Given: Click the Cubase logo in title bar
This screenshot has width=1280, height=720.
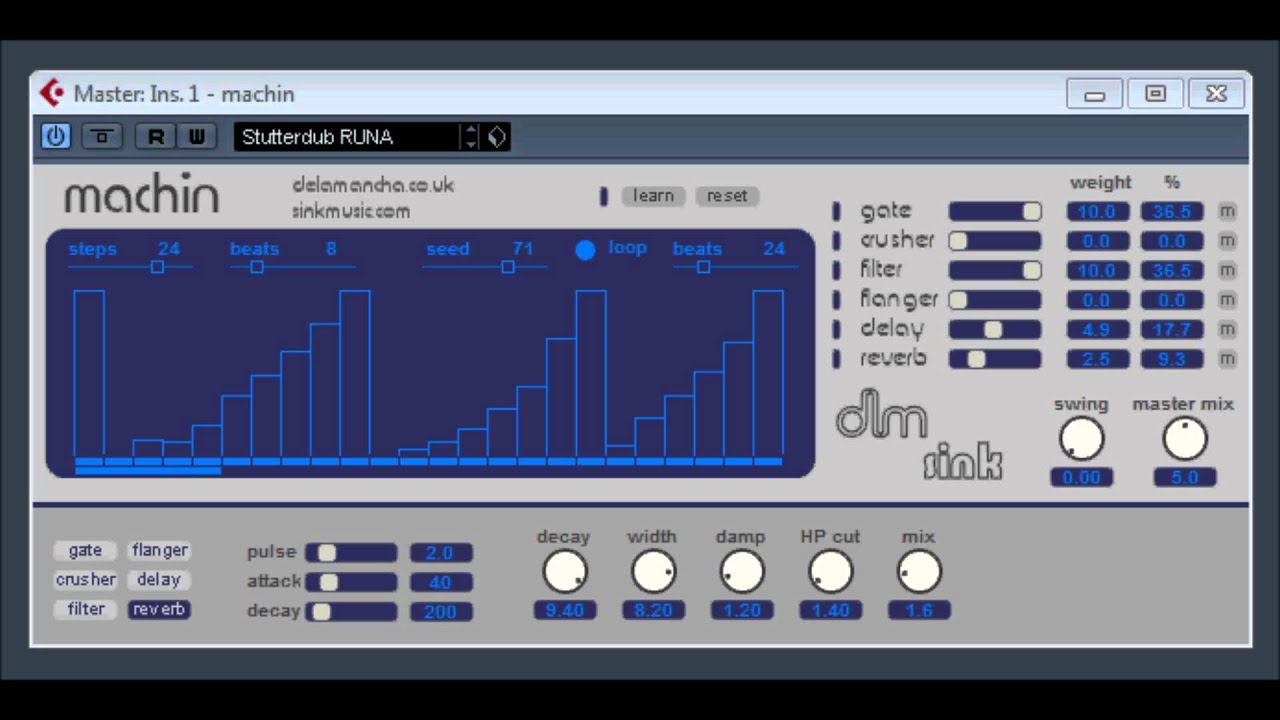Looking at the screenshot, I should point(51,93).
